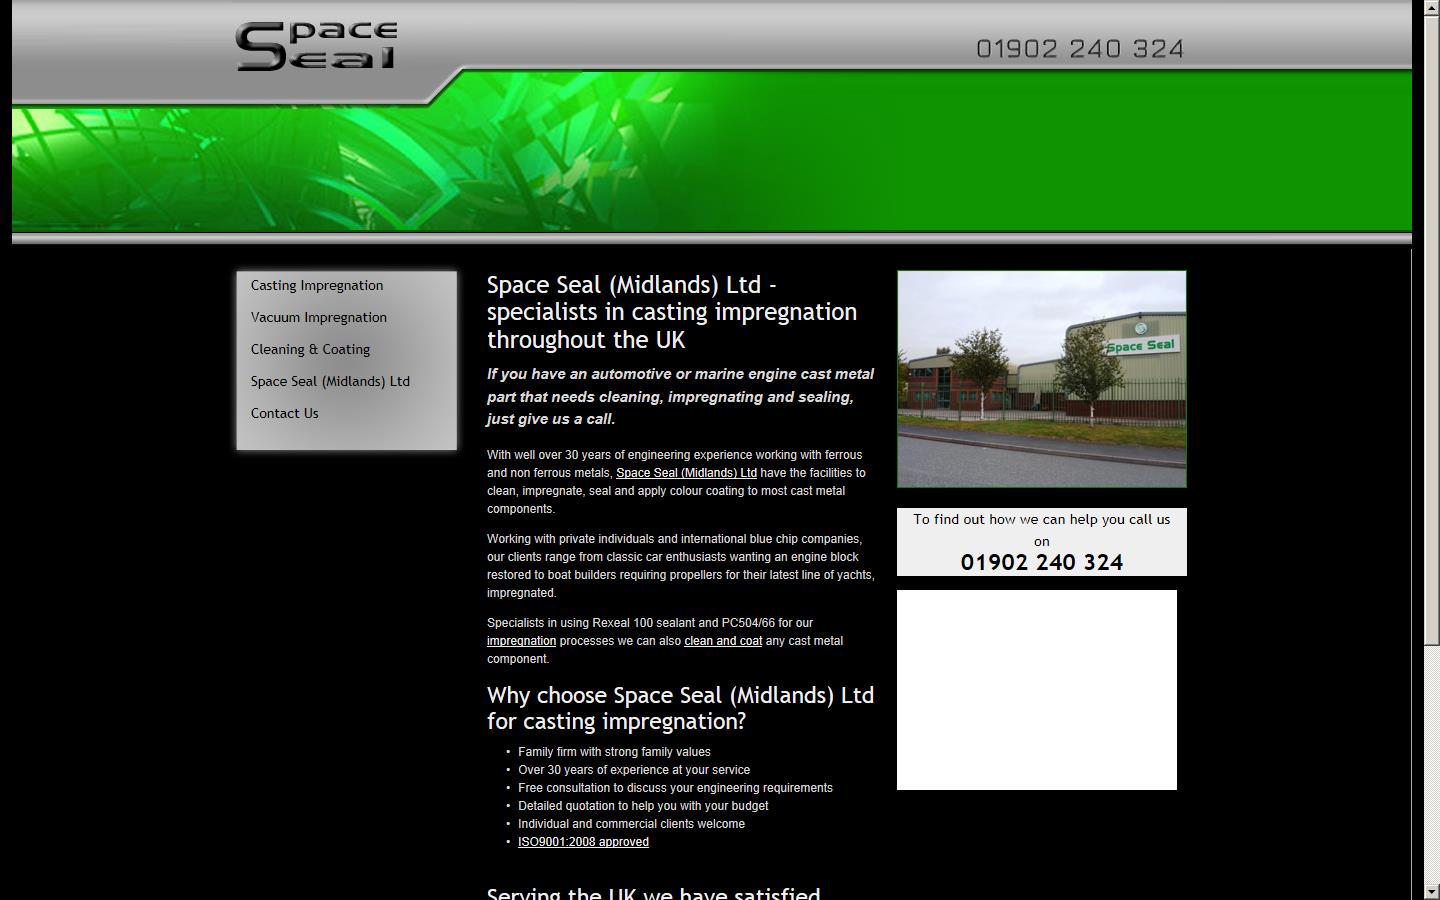Click the bold phone number in call box
Screen dimensions: 1440x900
point(1041,563)
